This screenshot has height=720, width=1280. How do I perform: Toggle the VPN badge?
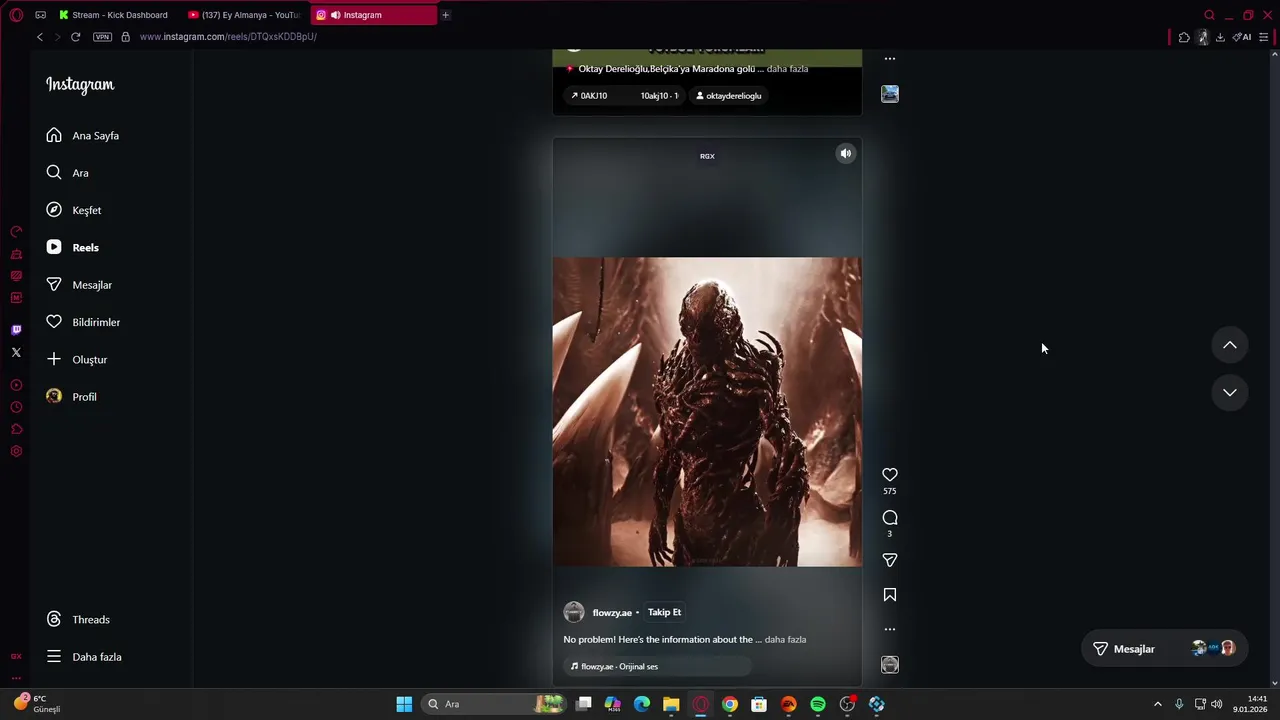pos(102,37)
